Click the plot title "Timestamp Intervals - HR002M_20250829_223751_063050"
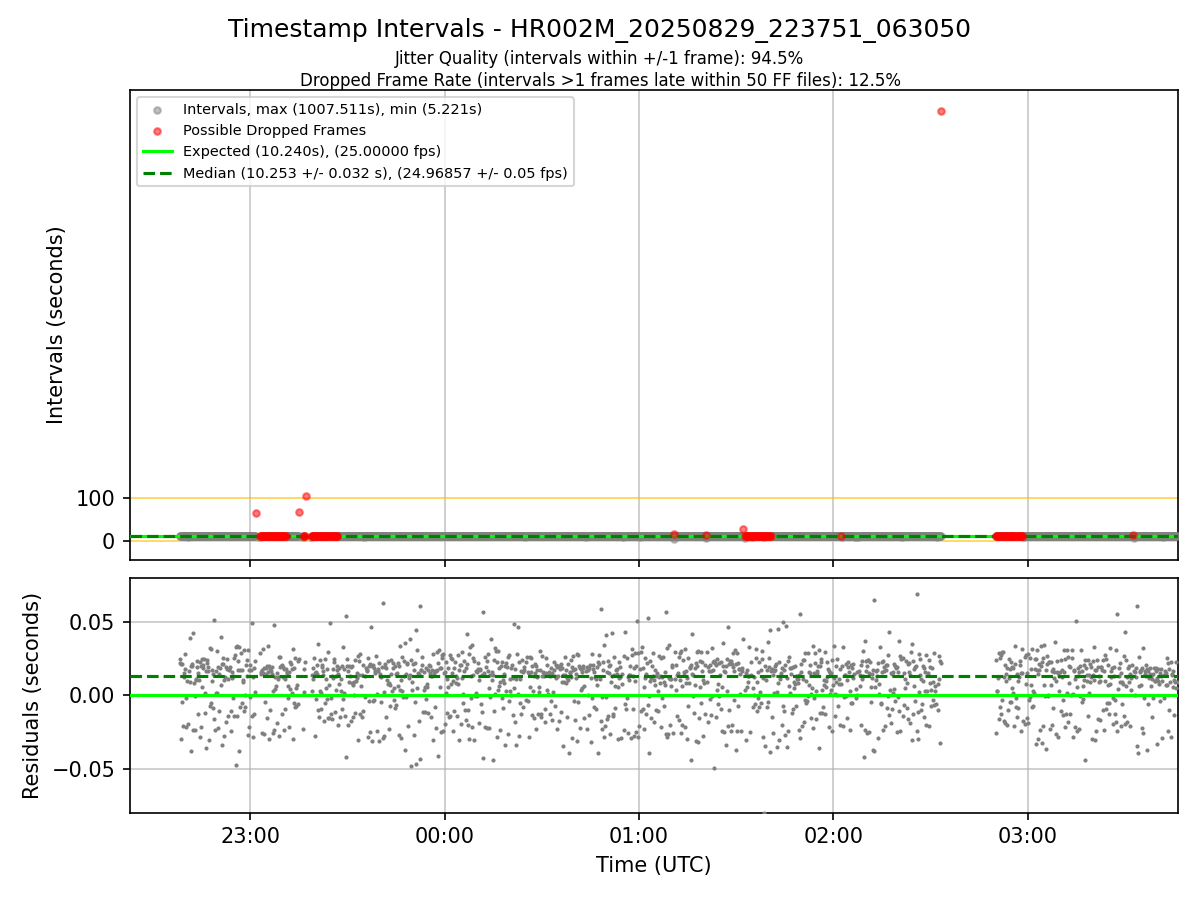Image resolution: width=1200 pixels, height=900 pixels. coord(599,29)
